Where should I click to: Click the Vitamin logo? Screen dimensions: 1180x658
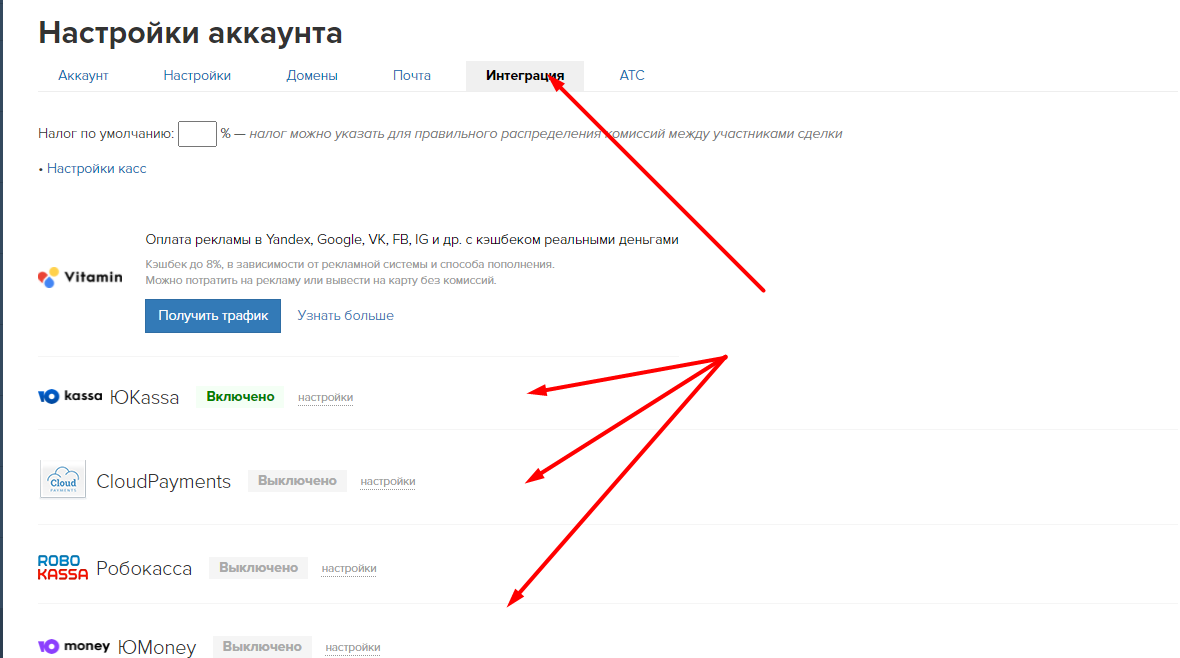(x=80, y=277)
